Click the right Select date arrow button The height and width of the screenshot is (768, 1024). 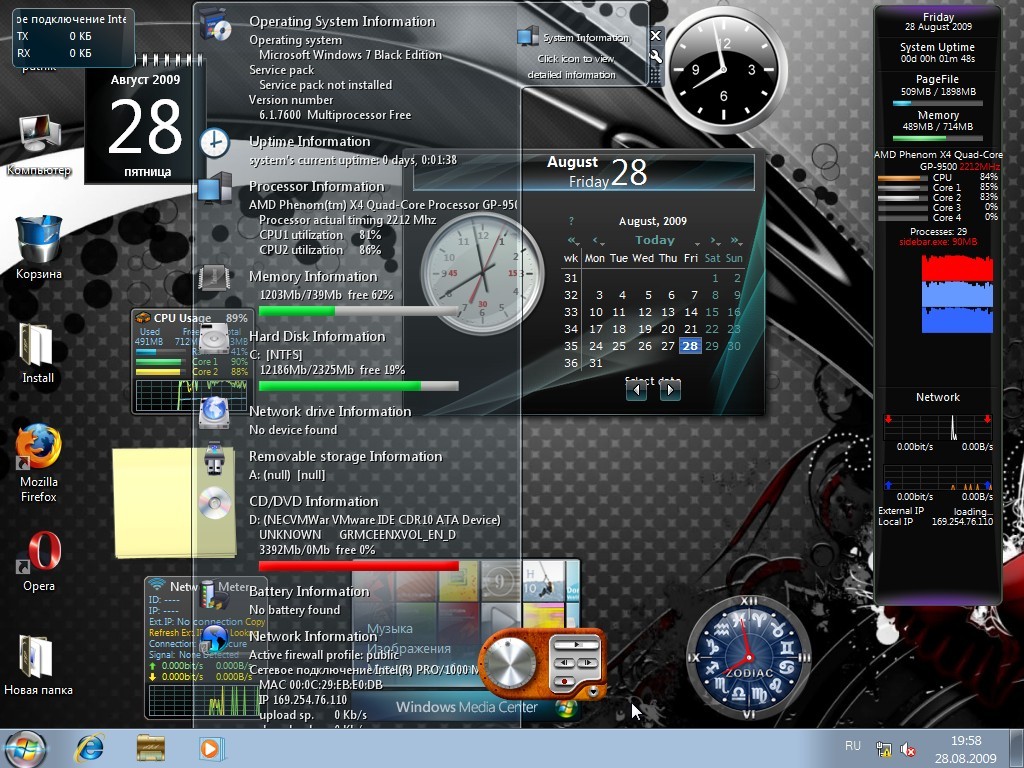[669, 391]
